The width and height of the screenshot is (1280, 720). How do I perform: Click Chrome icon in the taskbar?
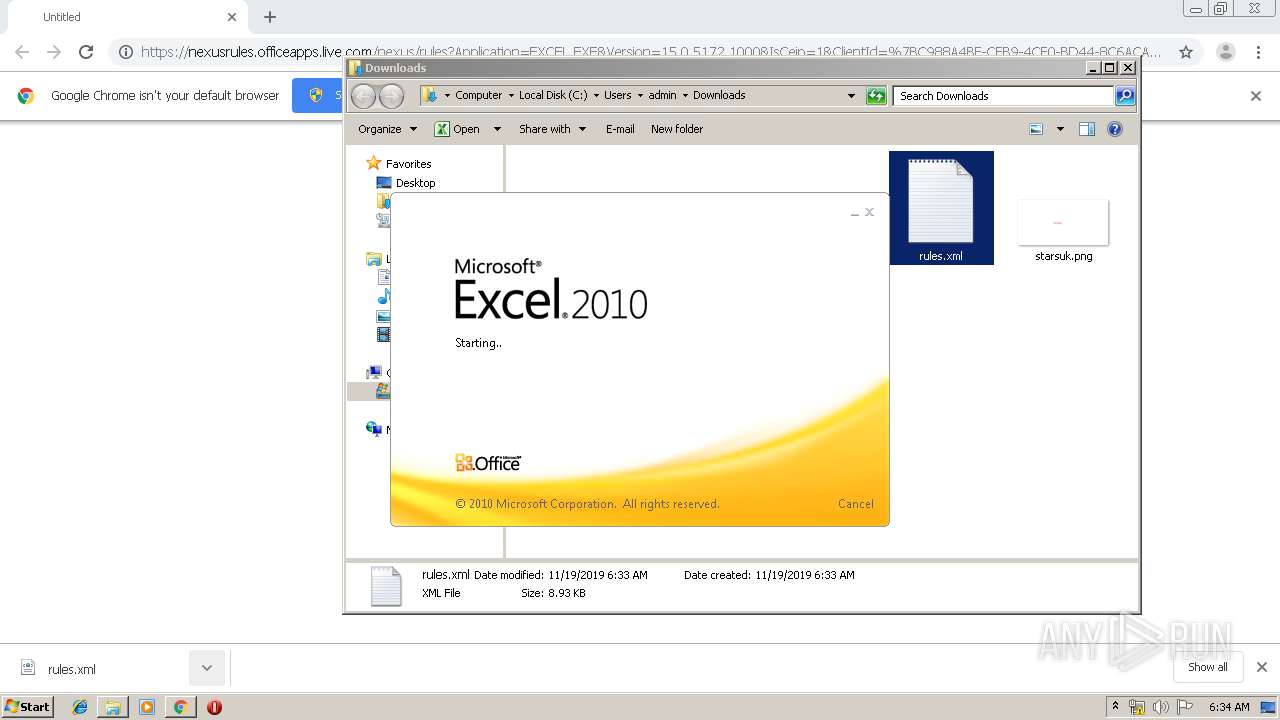(180, 707)
